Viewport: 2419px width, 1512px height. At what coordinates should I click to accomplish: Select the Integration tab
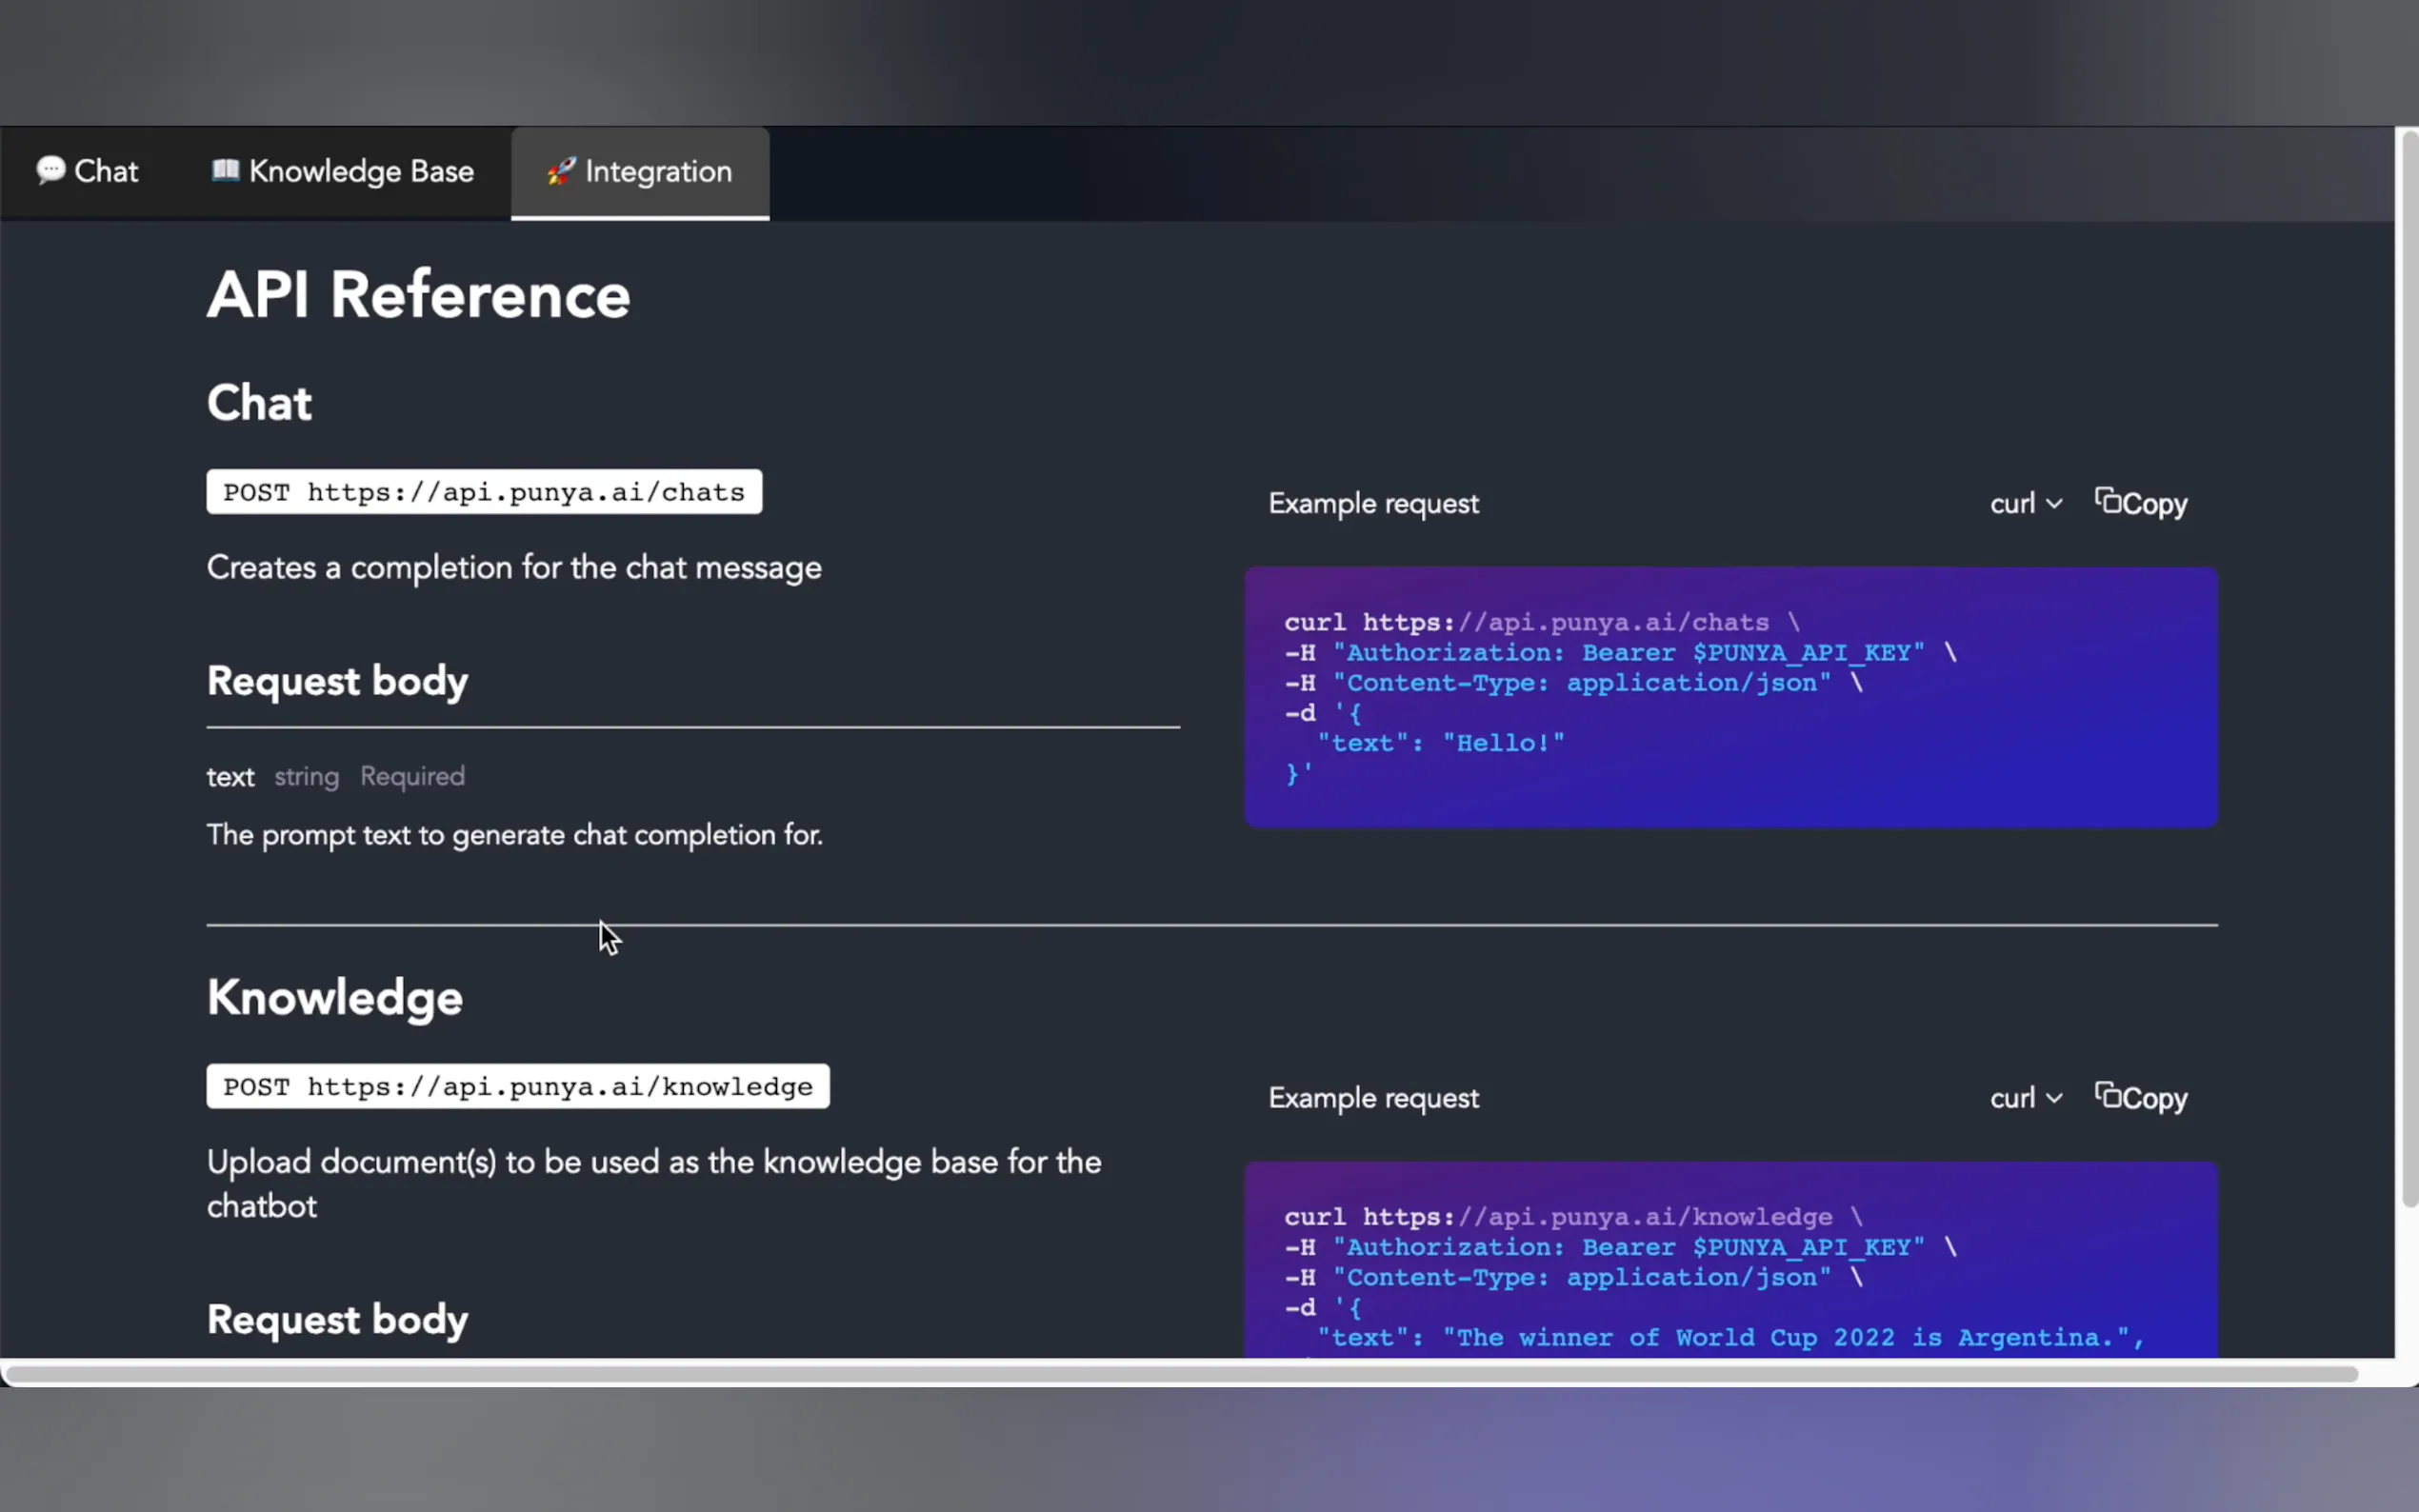(x=640, y=171)
